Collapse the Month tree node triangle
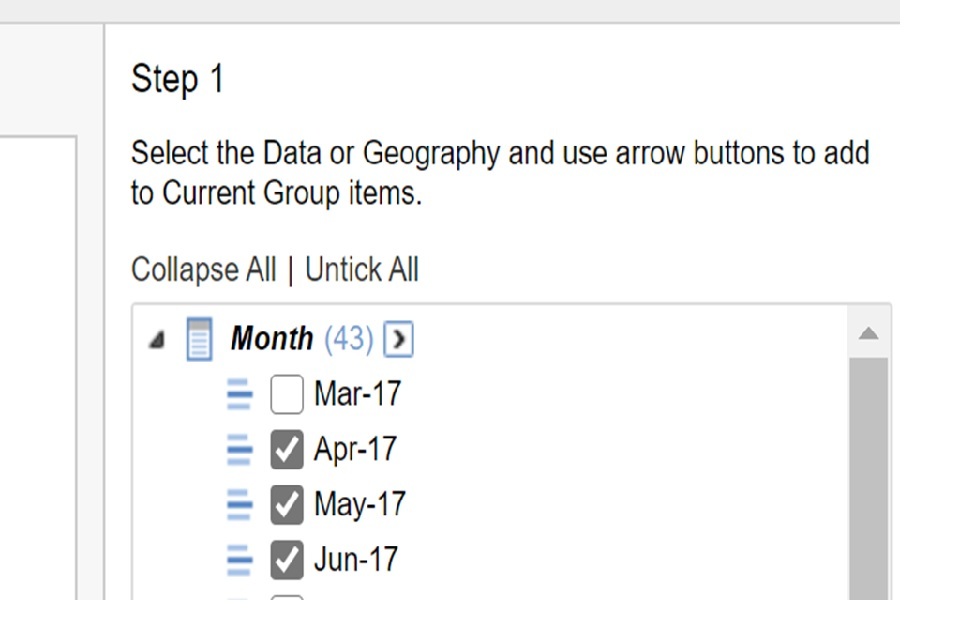This screenshot has width=960, height=640. 157,341
